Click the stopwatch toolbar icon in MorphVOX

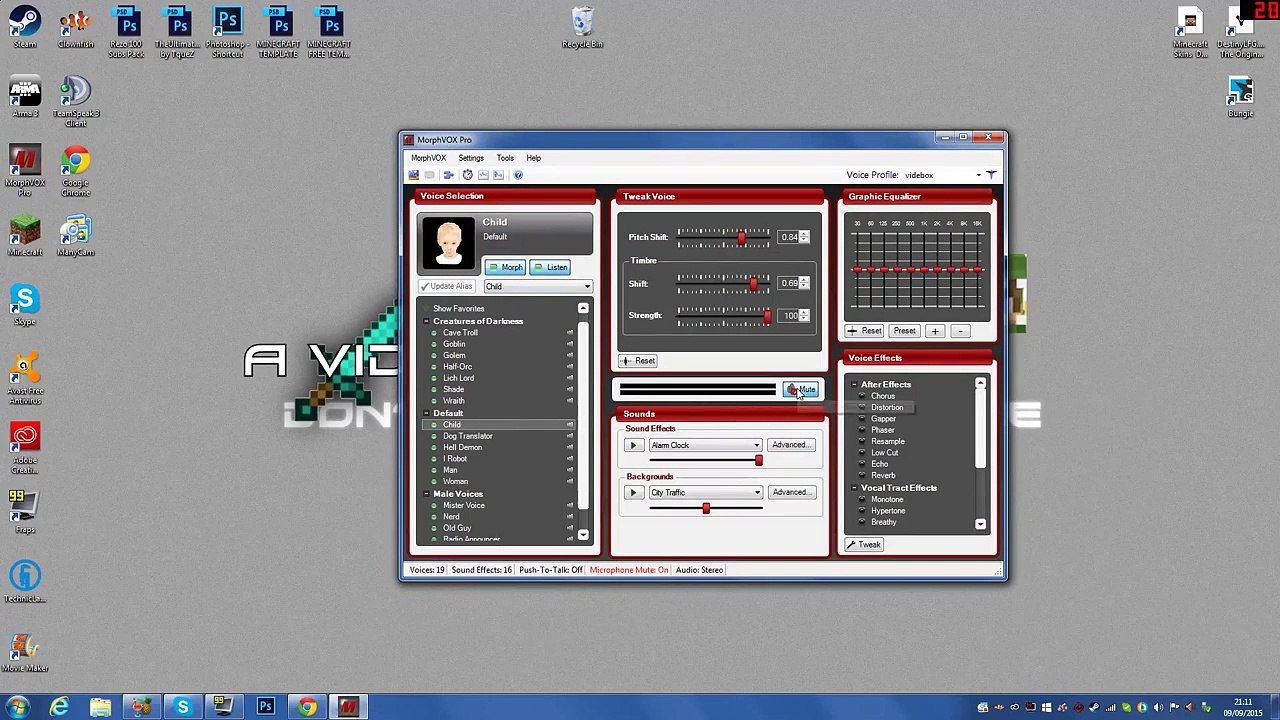click(x=467, y=175)
